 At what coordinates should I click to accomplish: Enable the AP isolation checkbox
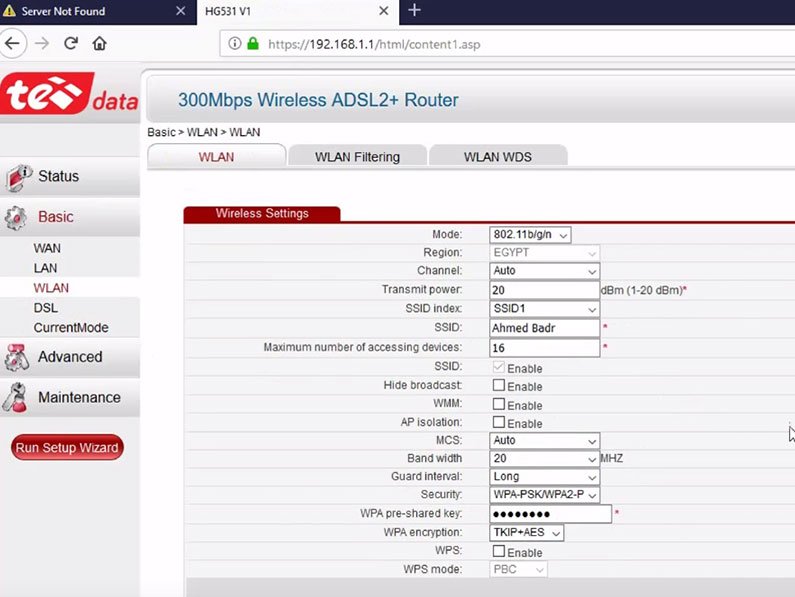(x=499, y=423)
